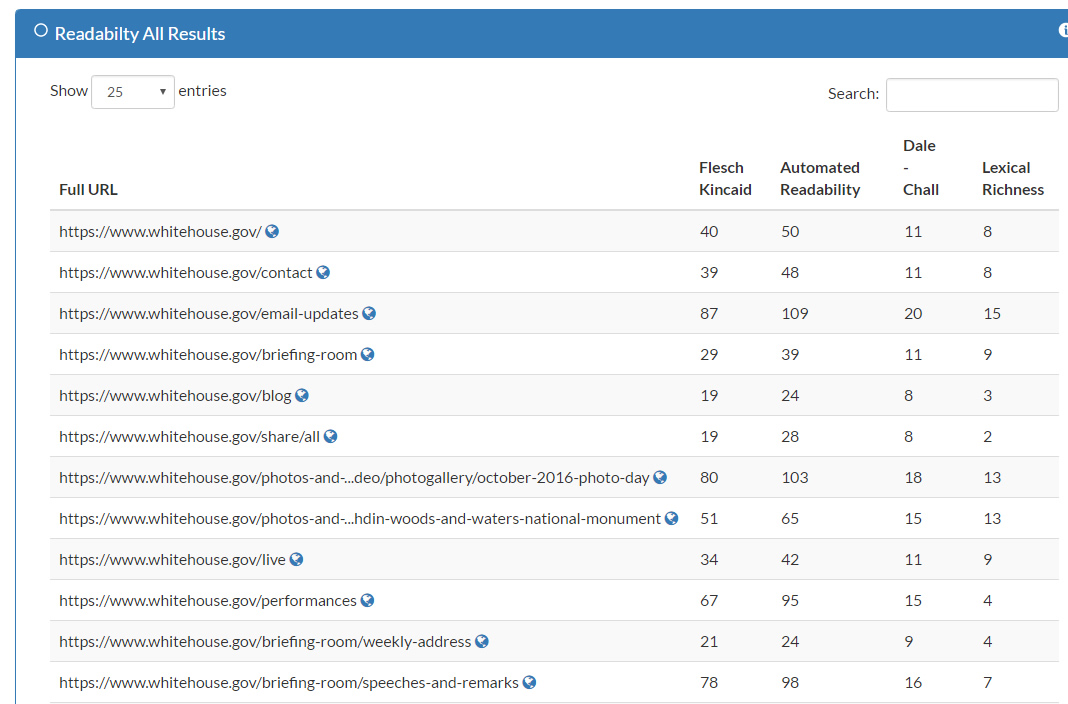Sort by Lexical Richness column header

tap(1013, 178)
